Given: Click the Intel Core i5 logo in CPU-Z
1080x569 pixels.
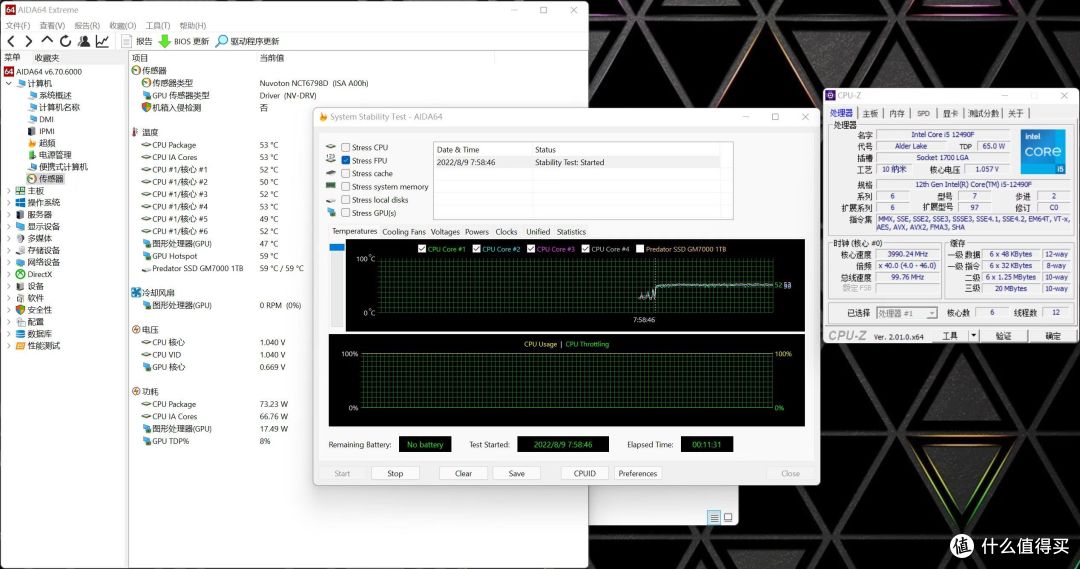Looking at the screenshot, I should pyautogui.click(x=1043, y=152).
